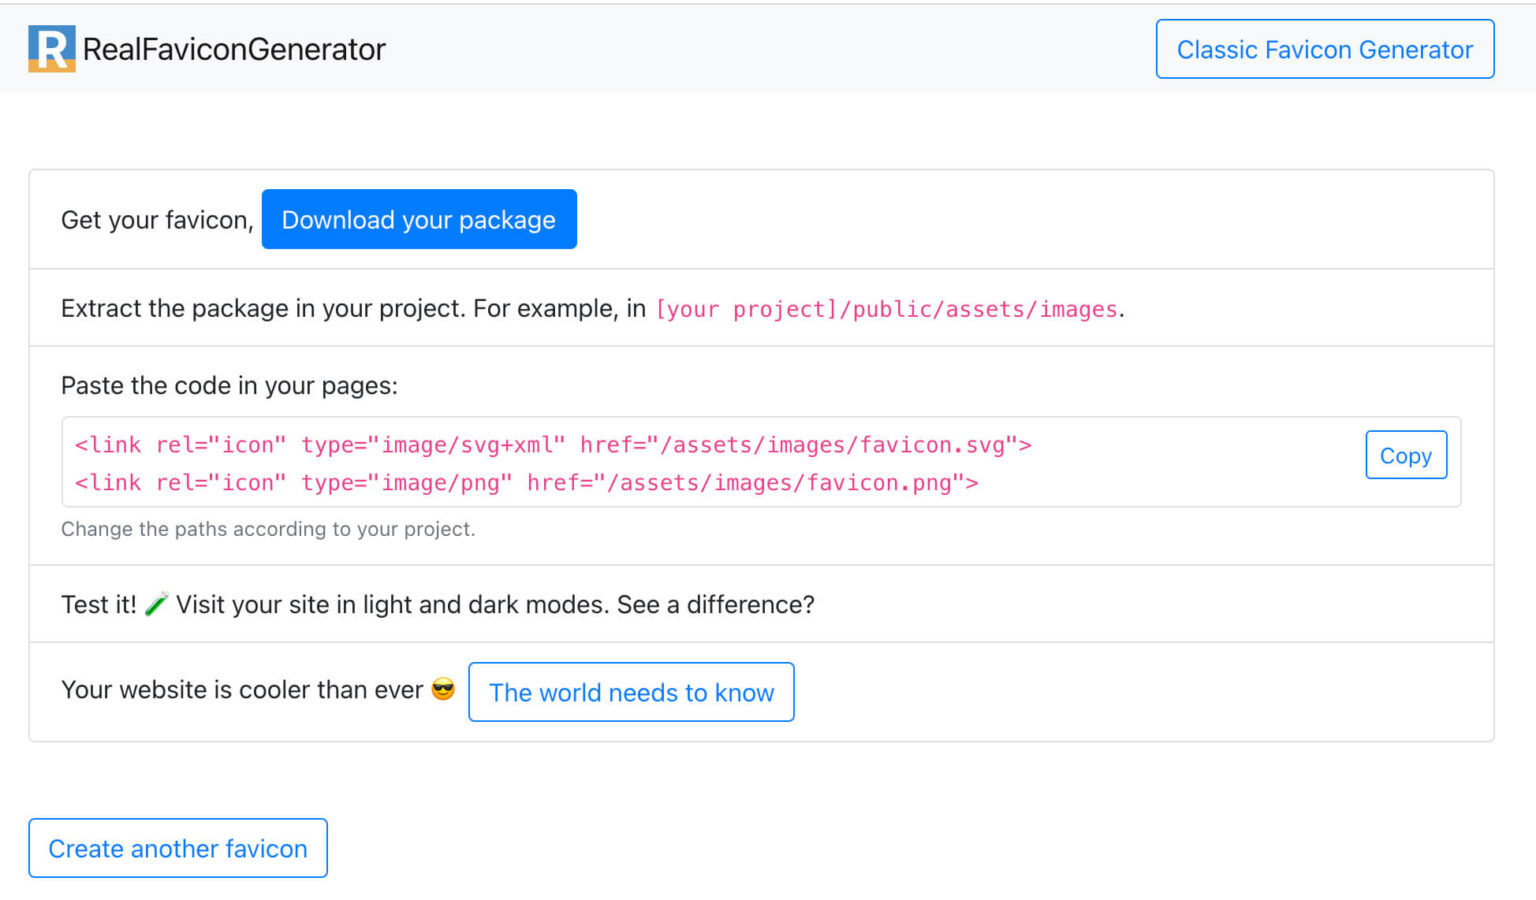Click the 'Paste the code in your pages' heading
The height and width of the screenshot is (900, 1536).
[x=229, y=385]
